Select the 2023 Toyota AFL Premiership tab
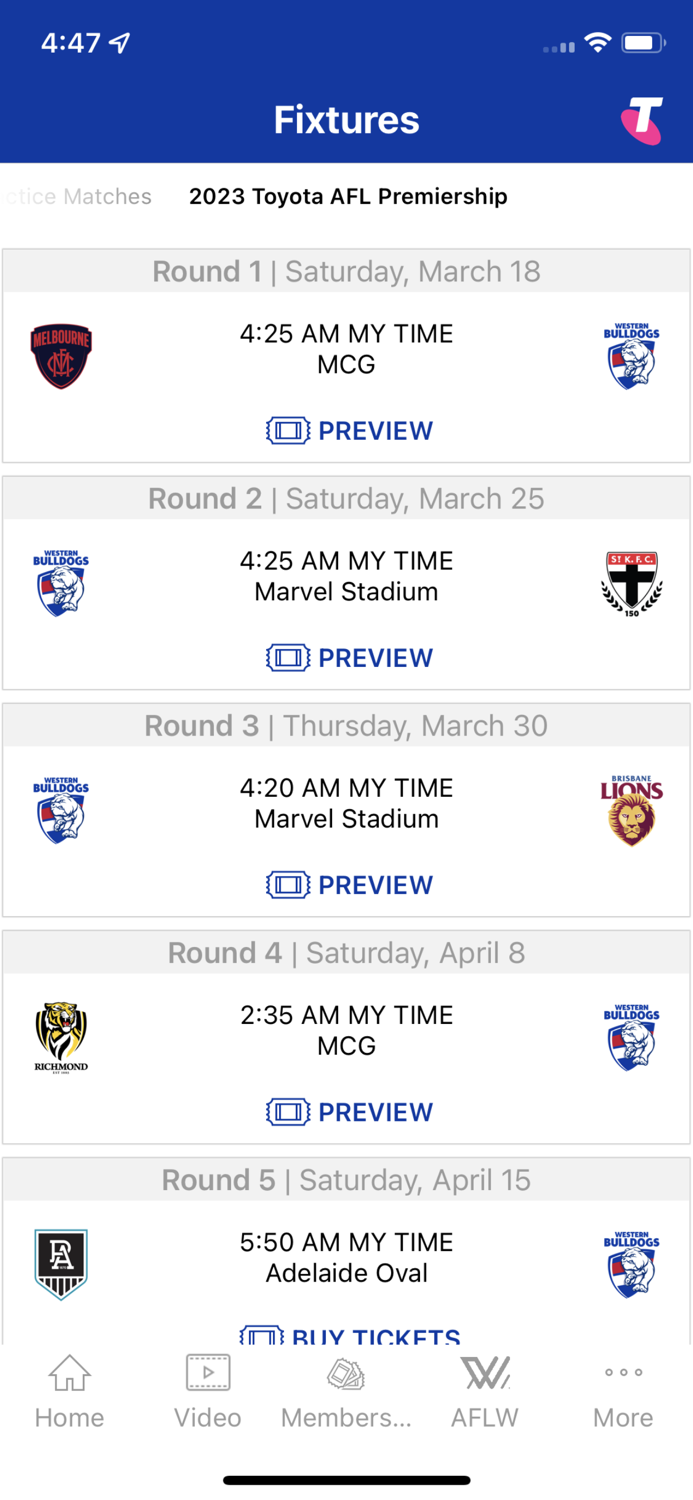This screenshot has height=1500, width=693. (x=347, y=197)
